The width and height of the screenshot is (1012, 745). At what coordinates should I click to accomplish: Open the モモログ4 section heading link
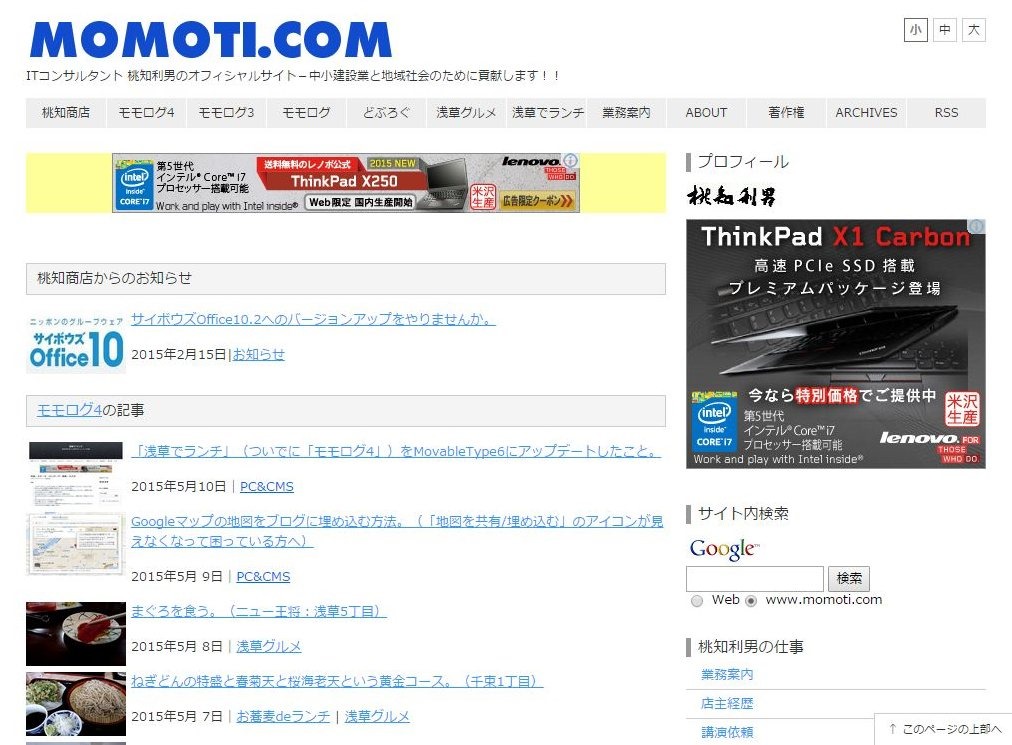click(x=70, y=410)
